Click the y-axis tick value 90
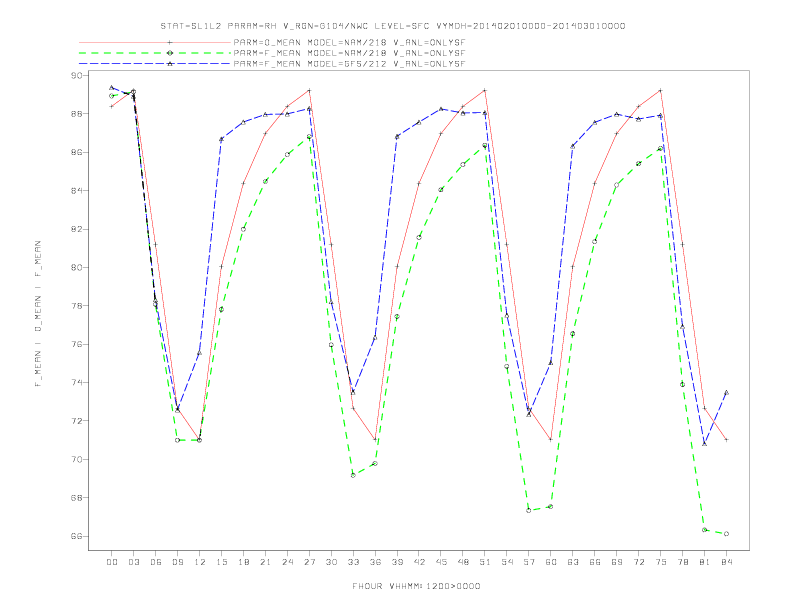 77,75
